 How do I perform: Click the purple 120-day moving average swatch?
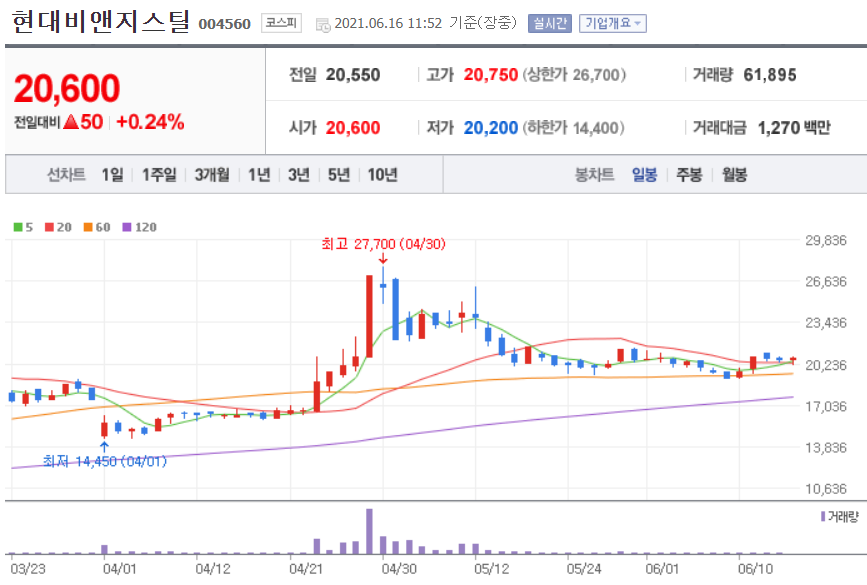pos(127,227)
